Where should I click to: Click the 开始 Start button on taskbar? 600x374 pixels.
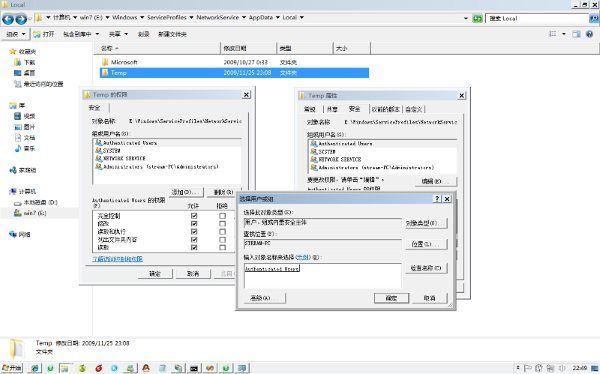click(x=12, y=368)
